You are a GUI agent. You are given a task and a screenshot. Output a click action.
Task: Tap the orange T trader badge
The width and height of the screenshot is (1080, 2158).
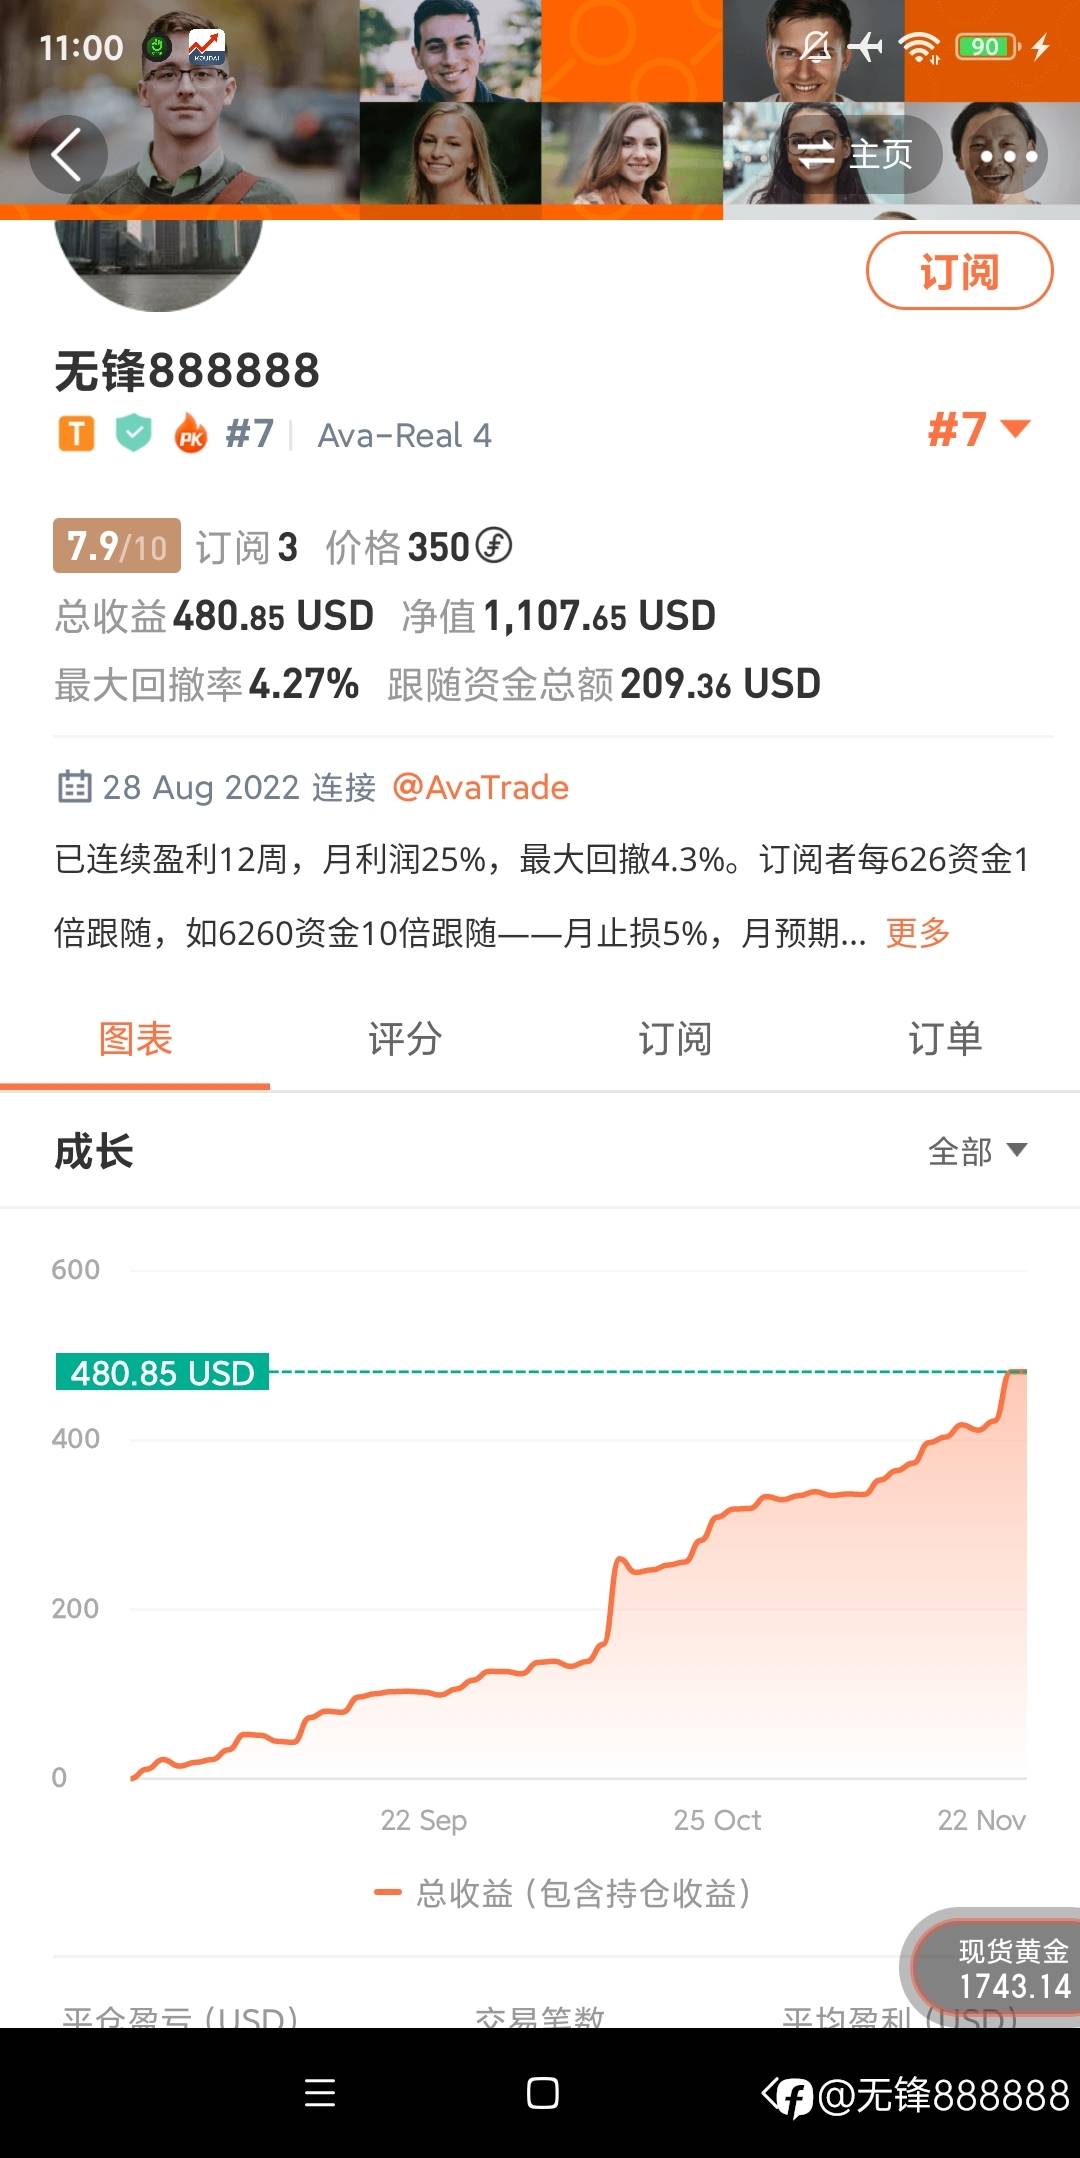tap(76, 434)
